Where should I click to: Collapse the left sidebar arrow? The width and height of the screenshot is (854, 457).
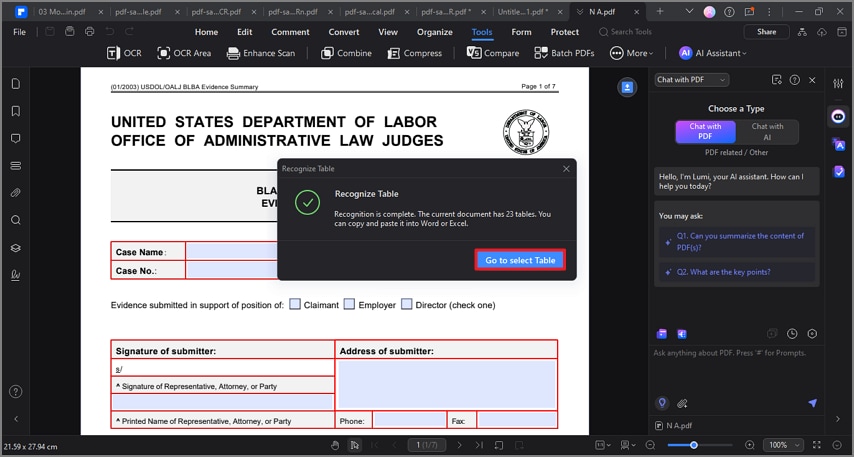[x=16, y=419]
